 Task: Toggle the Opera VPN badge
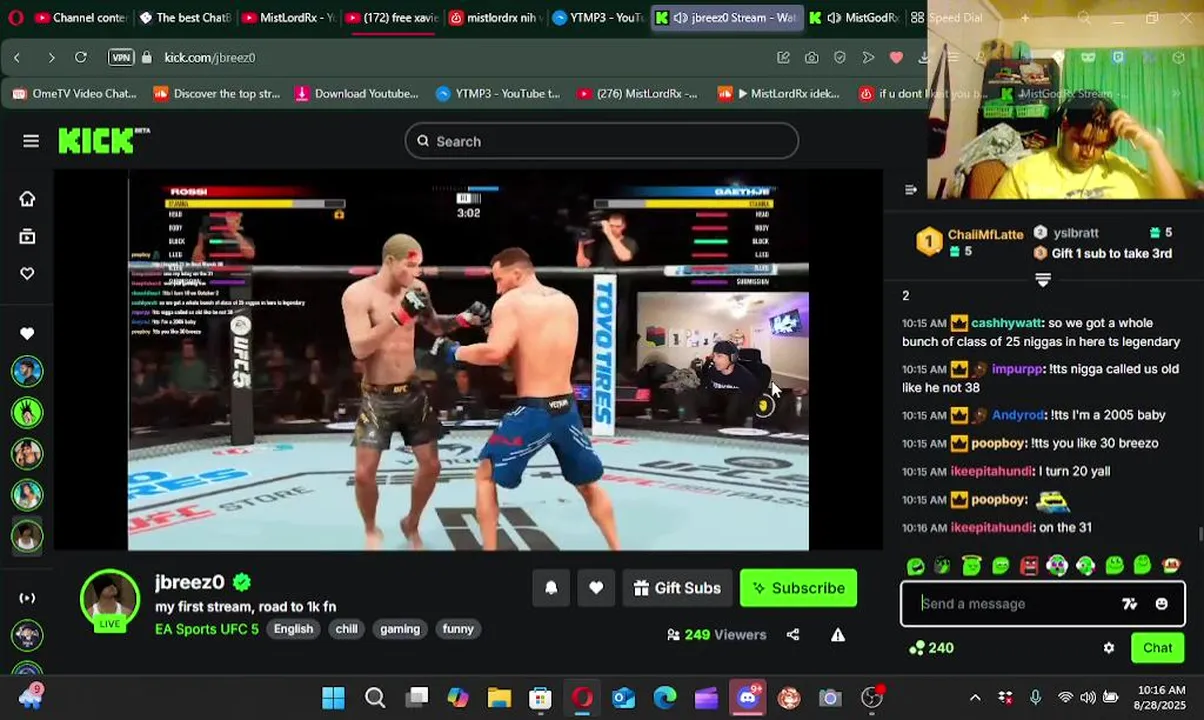click(121, 58)
